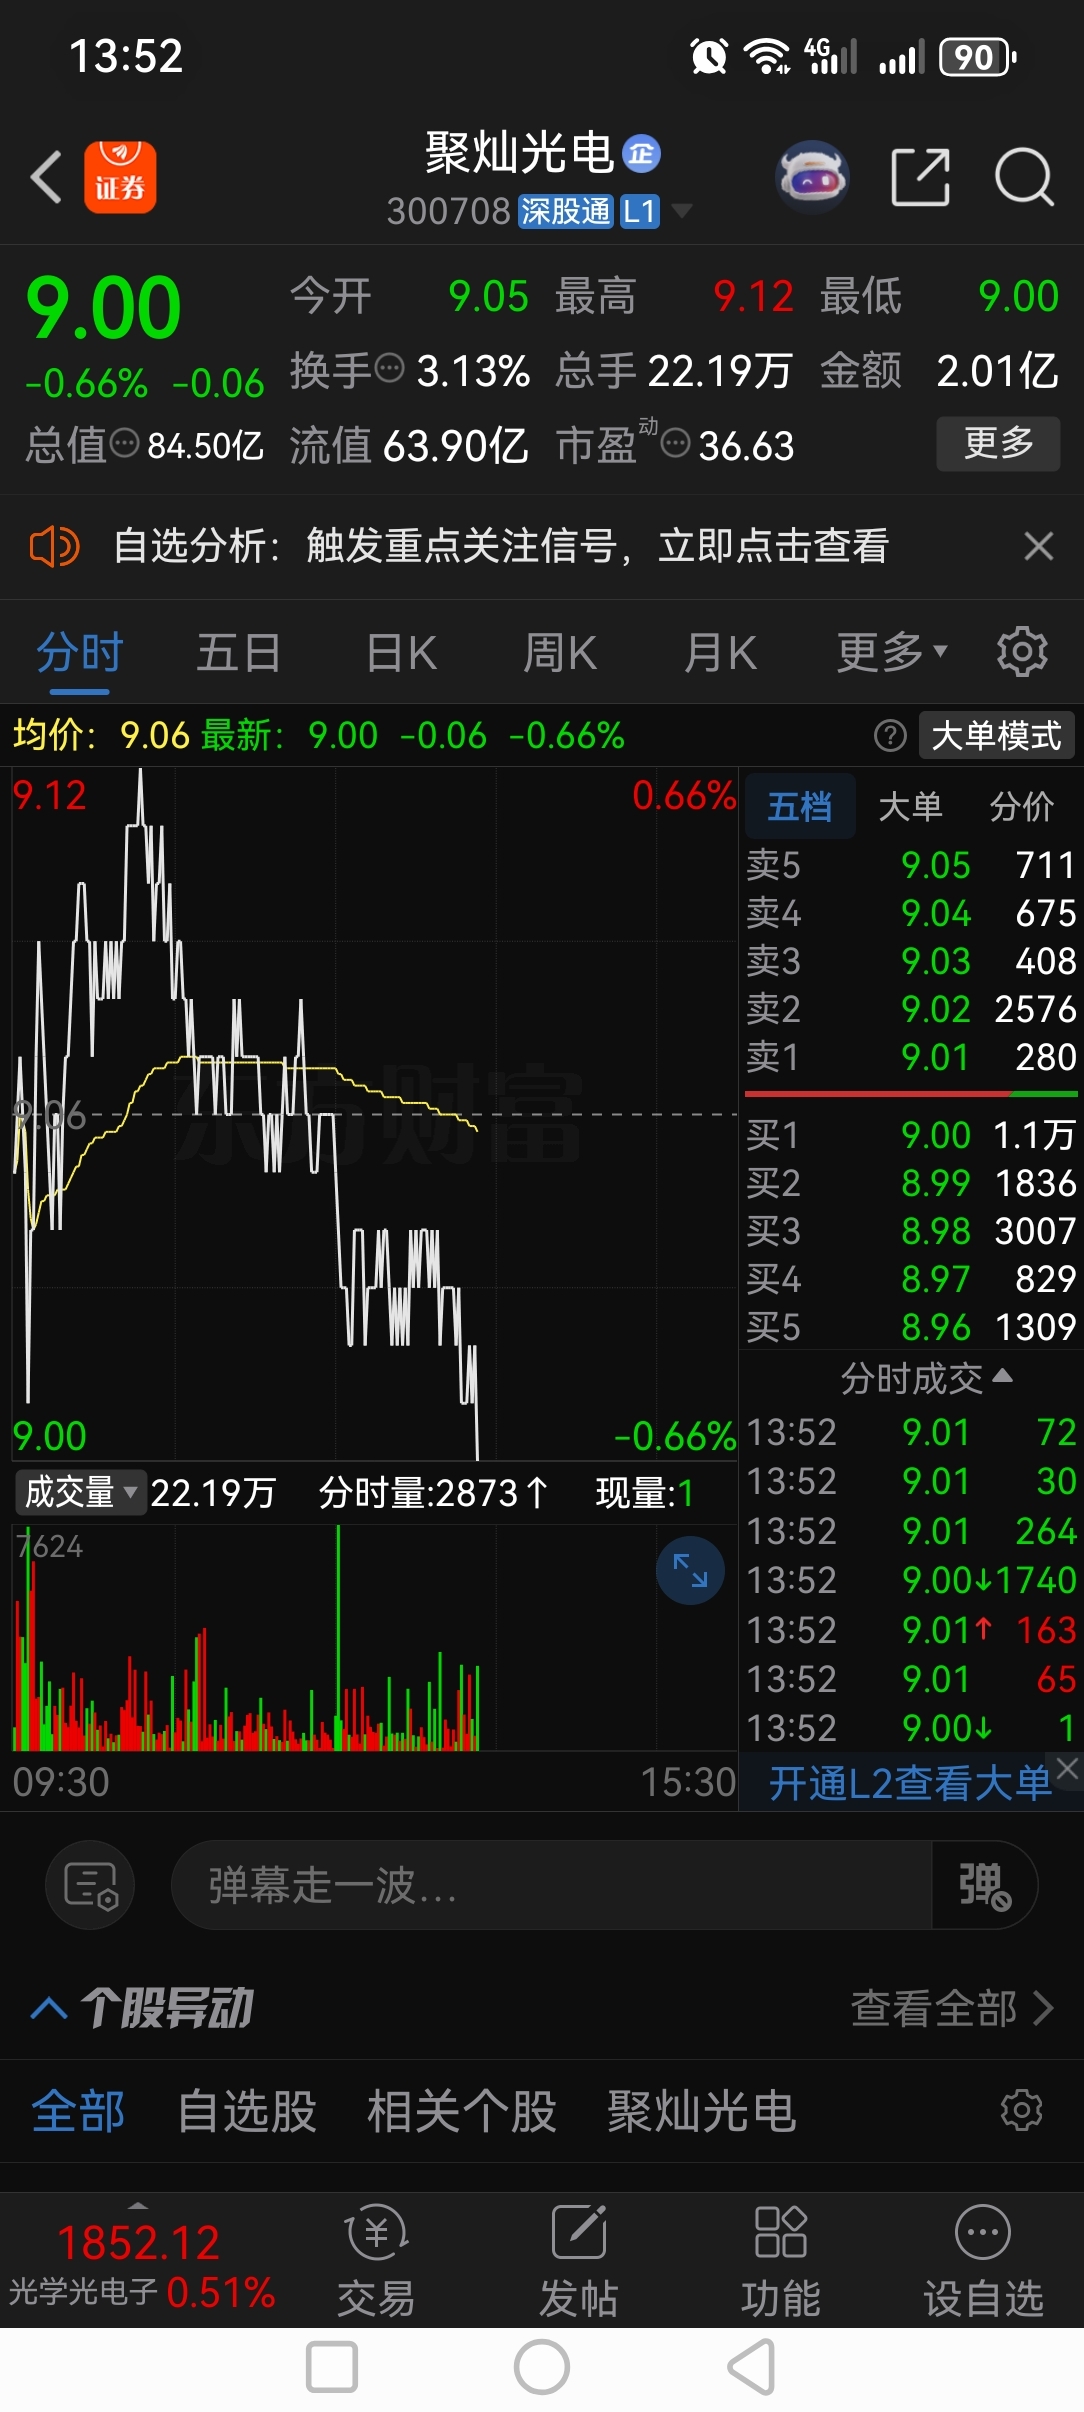The height and width of the screenshot is (2412, 1084).
Task: Dismiss the 自选分析 notification banner
Action: [x=1039, y=546]
